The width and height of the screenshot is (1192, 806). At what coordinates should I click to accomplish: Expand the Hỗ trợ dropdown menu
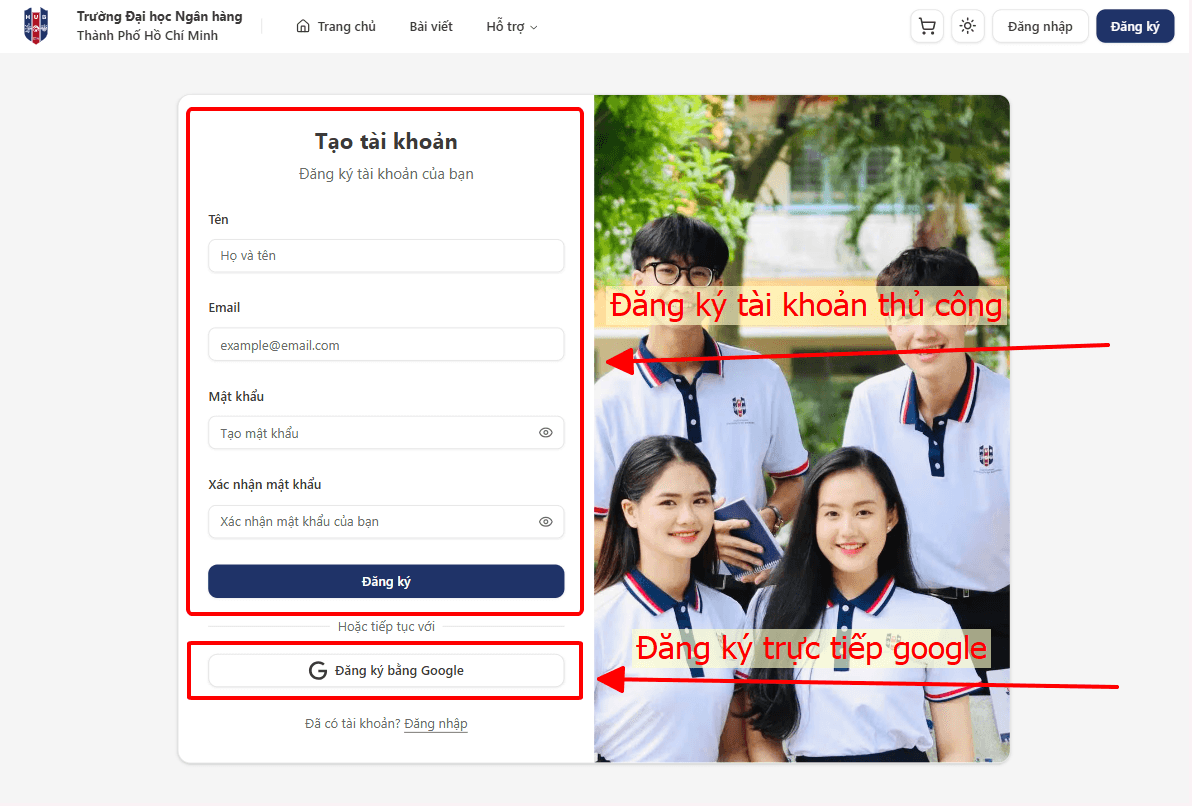(511, 26)
